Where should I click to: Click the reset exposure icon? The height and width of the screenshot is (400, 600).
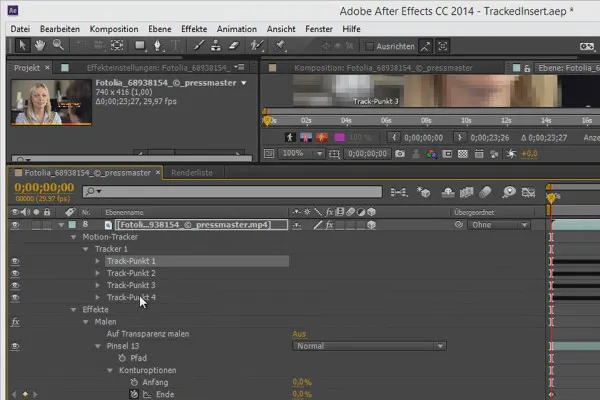[511, 154]
